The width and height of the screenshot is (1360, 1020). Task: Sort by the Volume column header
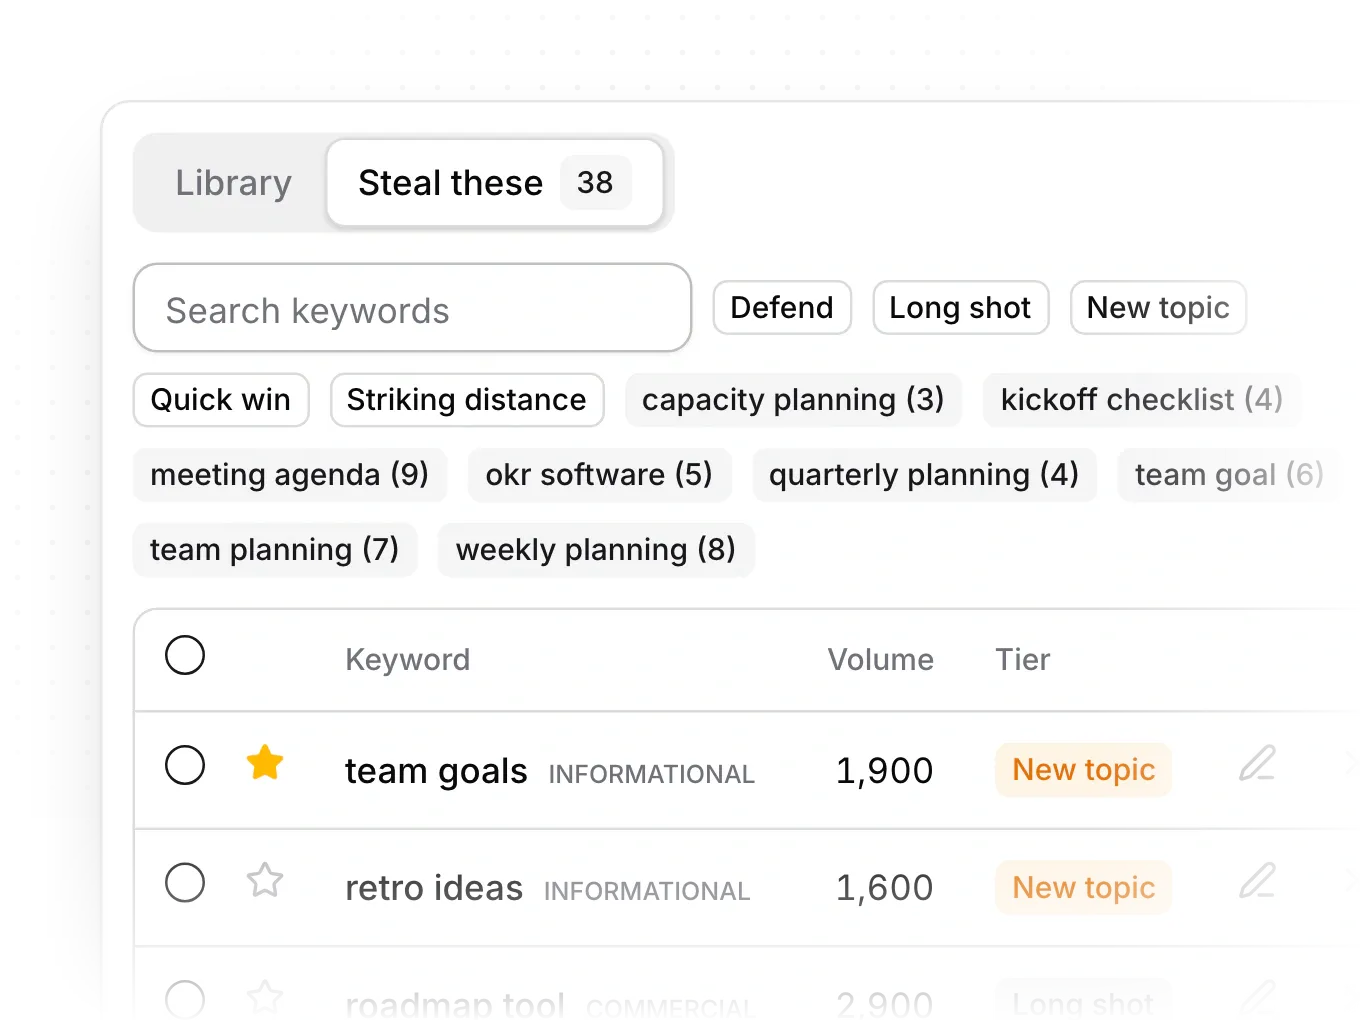[x=881, y=660]
